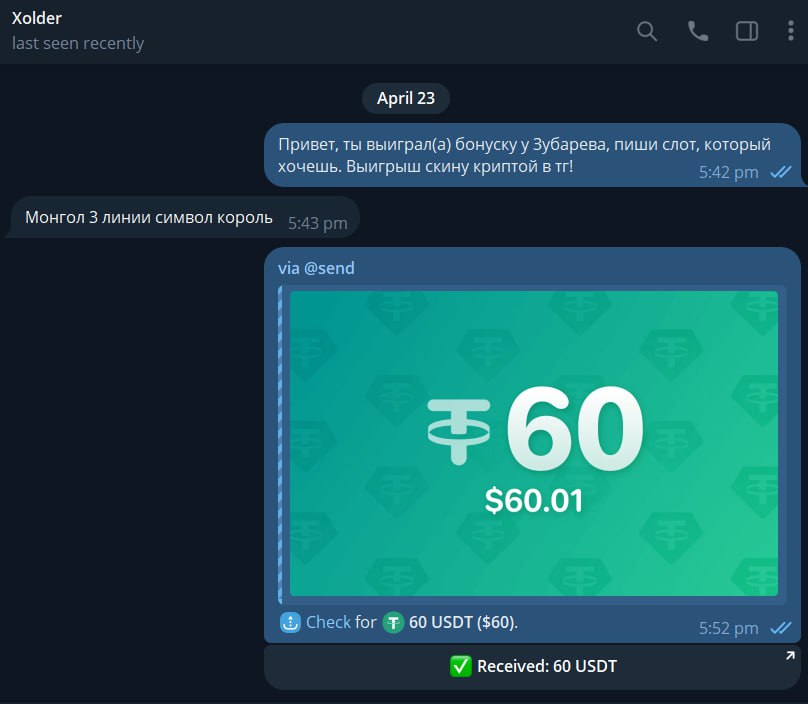The image size is (808, 704).
Task: Click the Crypto Bot icon beside 'Check for'
Action: tap(290, 623)
